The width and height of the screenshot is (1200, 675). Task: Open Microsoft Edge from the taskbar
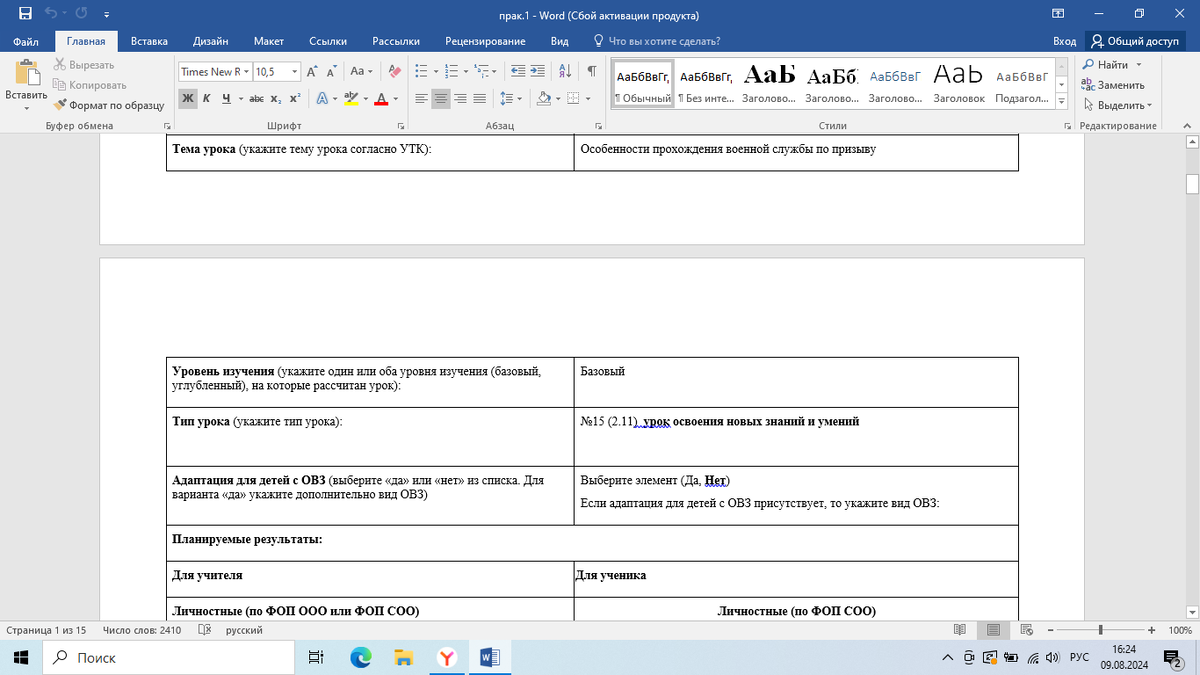tap(360, 657)
